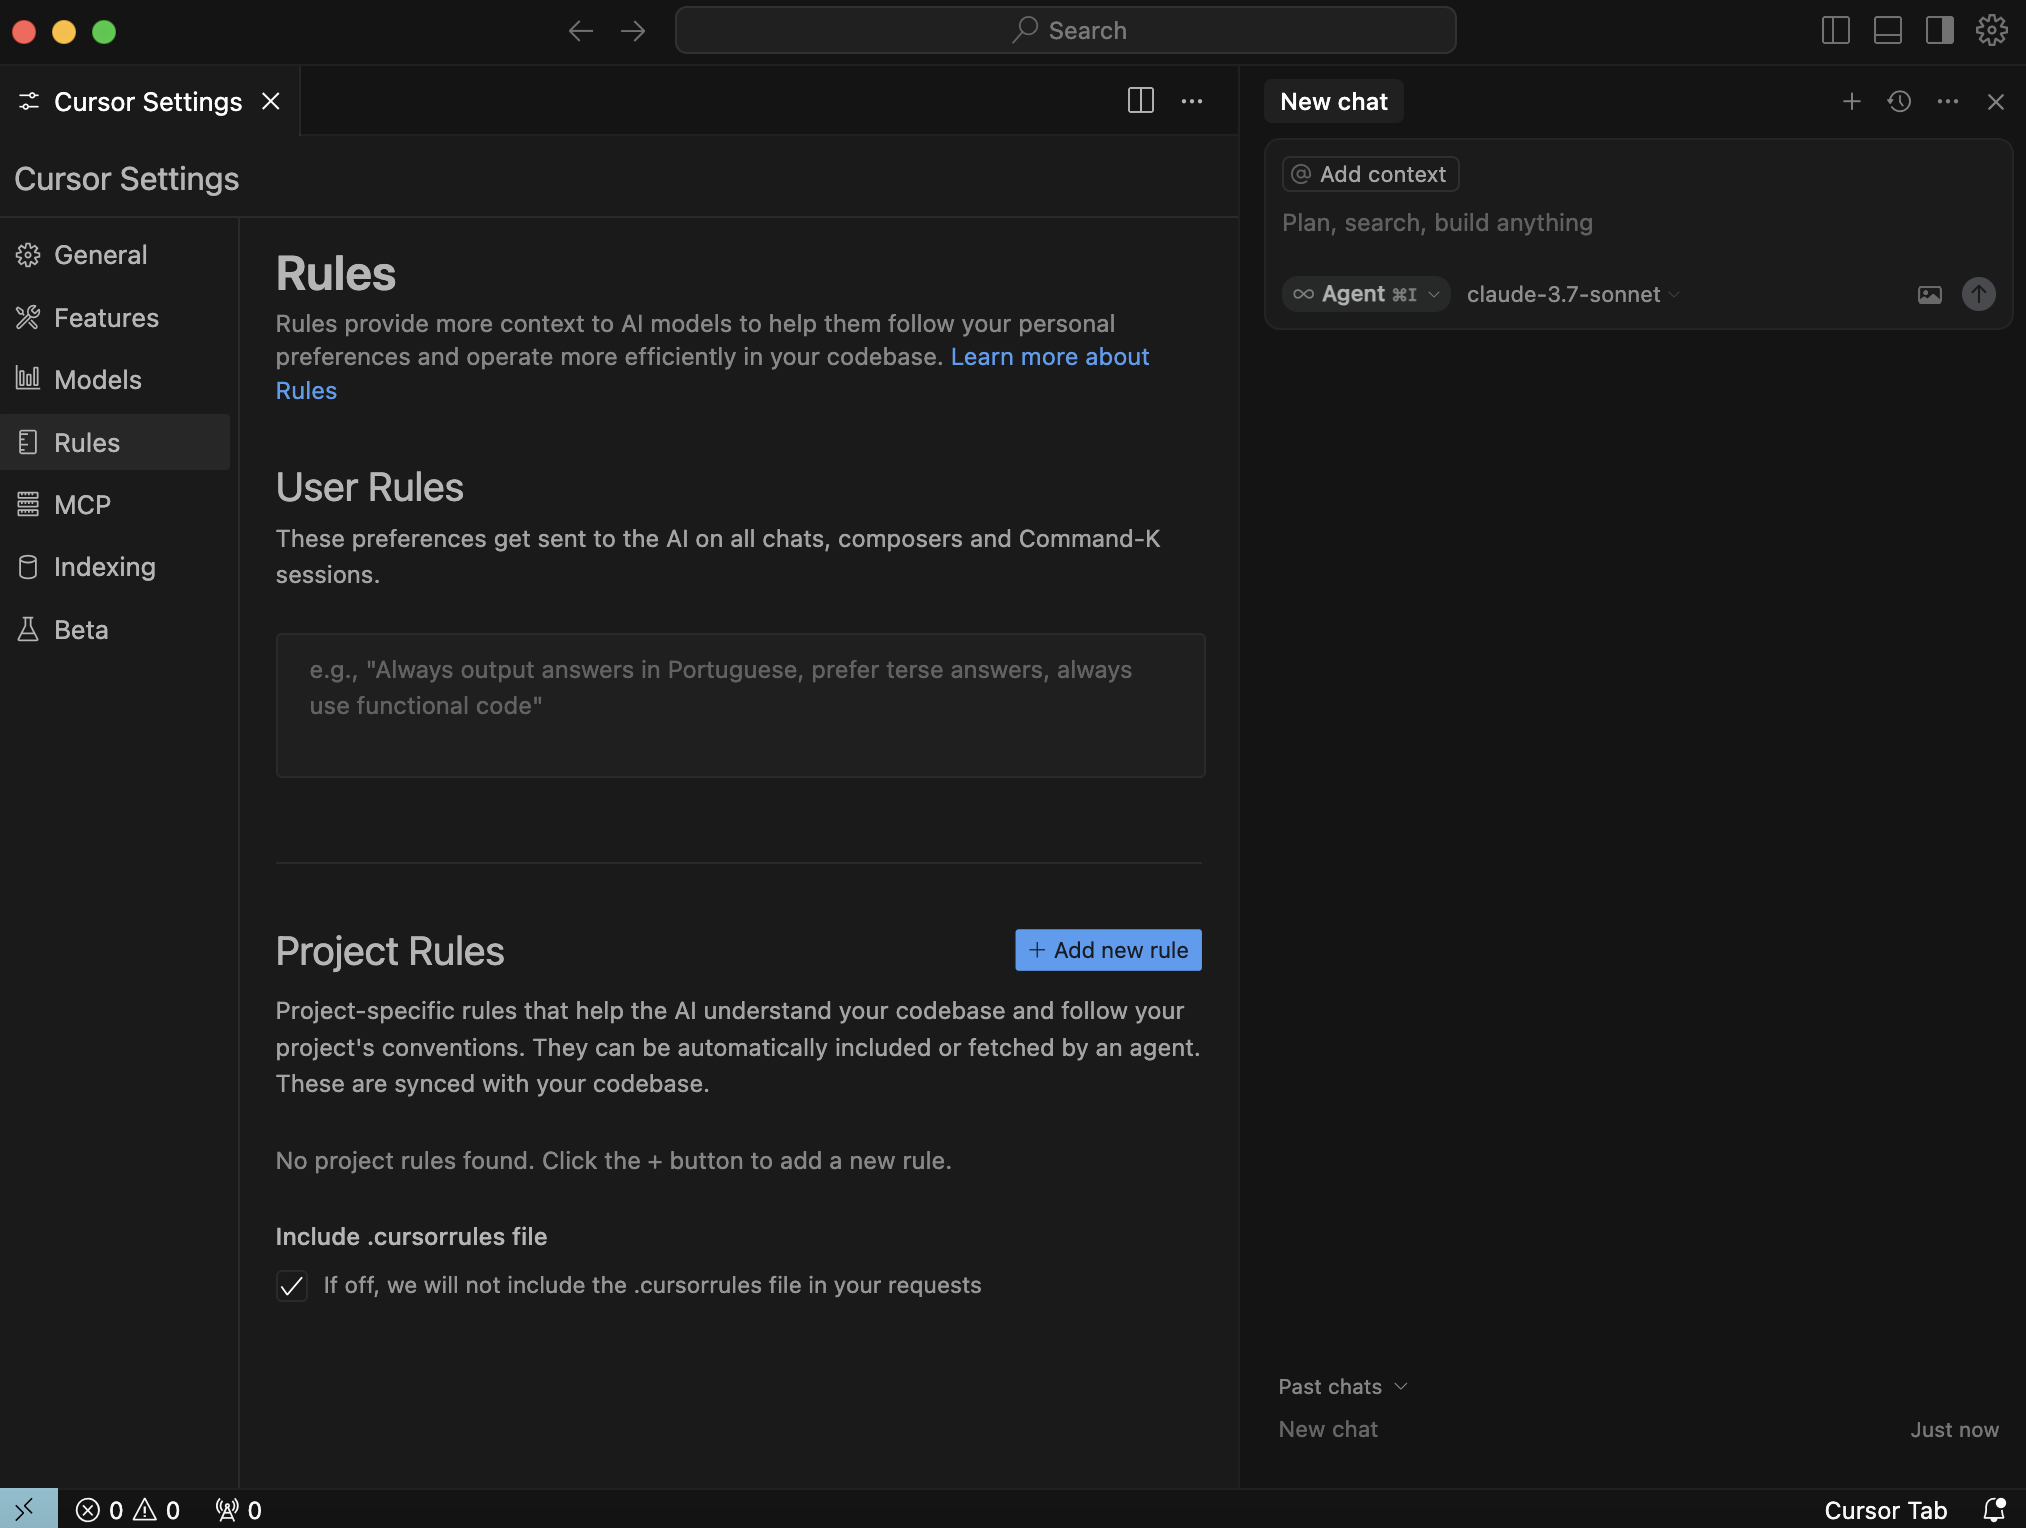Go forward with the right arrow
Viewport: 2026px width, 1528px height.
(x=633, y=31)
